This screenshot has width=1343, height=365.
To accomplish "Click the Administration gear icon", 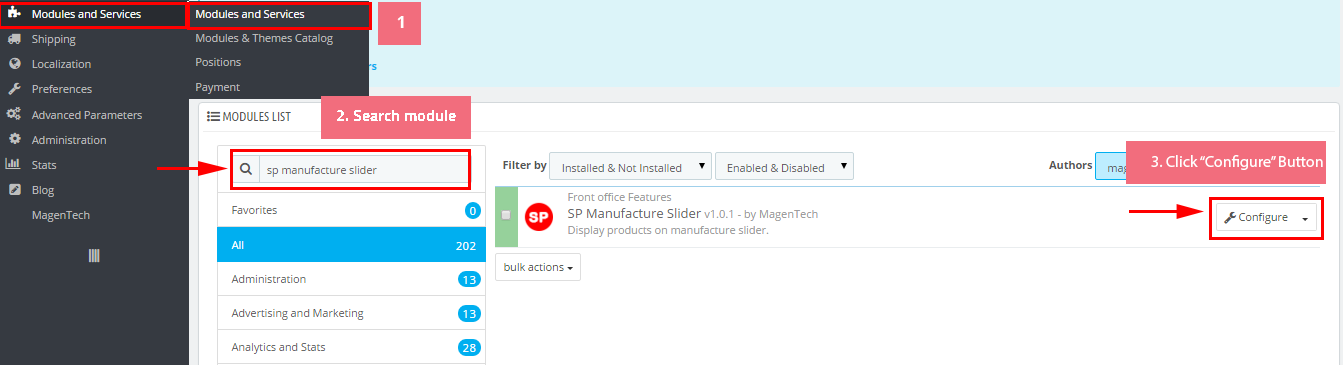I will coord(14,139).
